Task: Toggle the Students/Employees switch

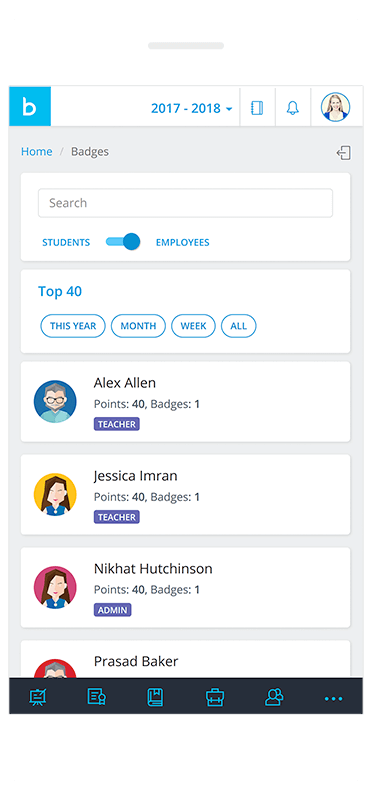Action: [123, 242]
